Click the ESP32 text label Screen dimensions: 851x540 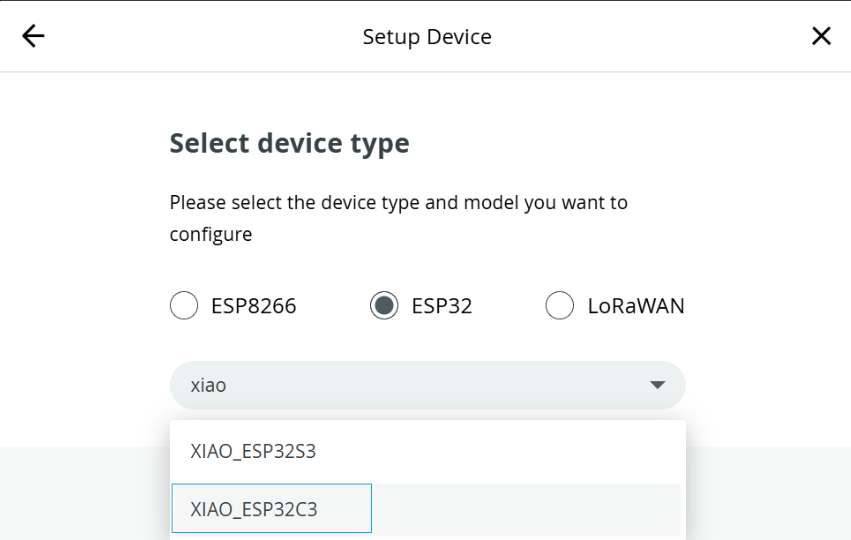point(442,306)
